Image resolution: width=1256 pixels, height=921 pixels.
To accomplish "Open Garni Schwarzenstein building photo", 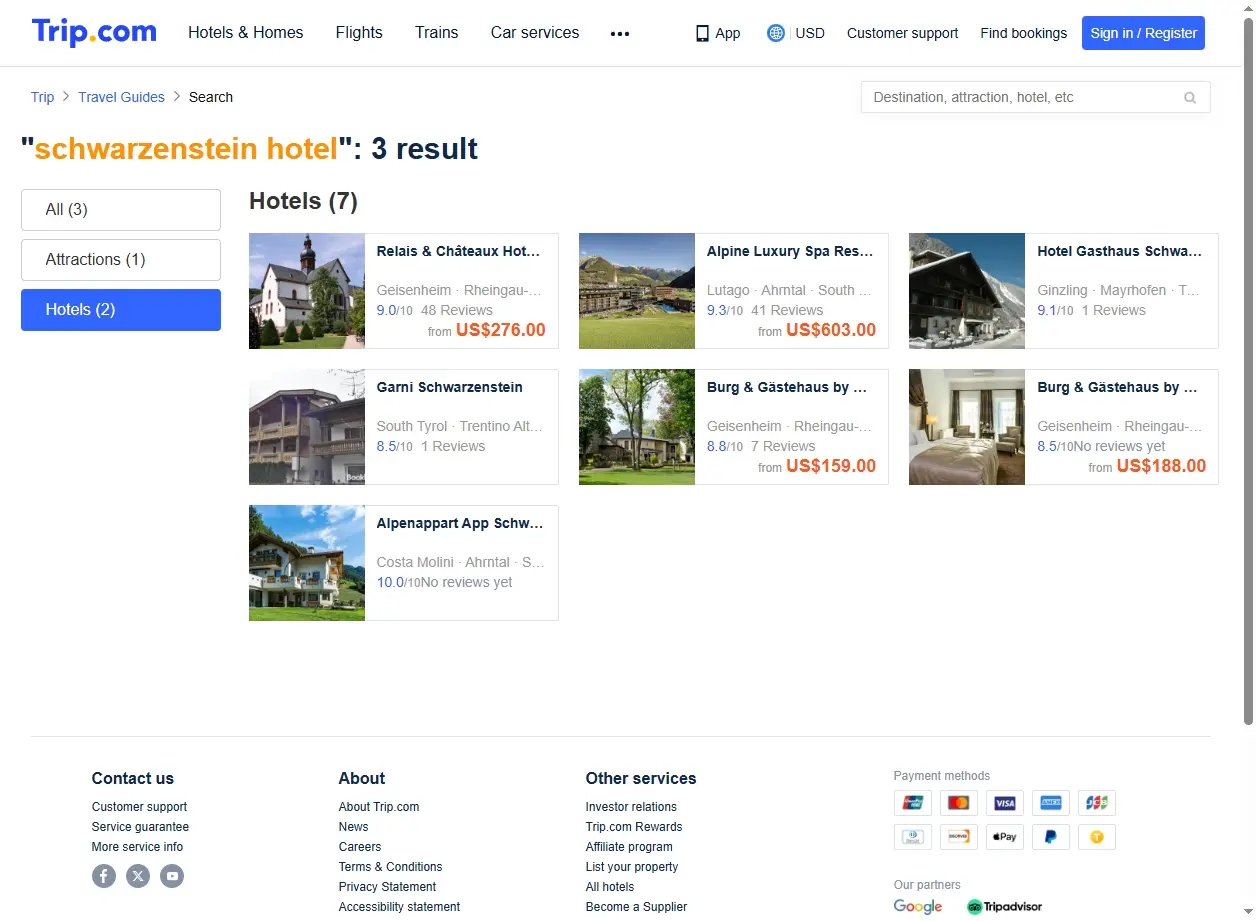I will tap(307, 427).
